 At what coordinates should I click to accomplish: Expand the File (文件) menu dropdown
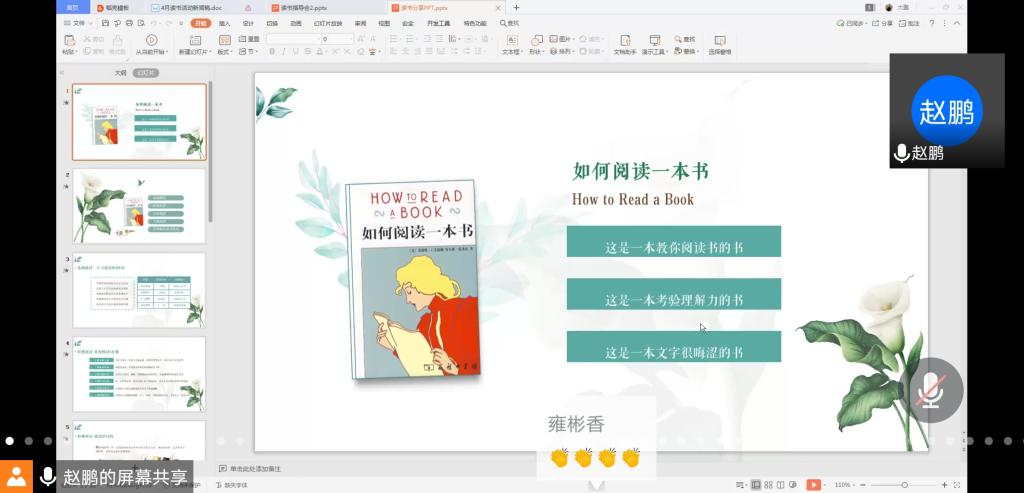pyautogui.click(x=78, y=23)
